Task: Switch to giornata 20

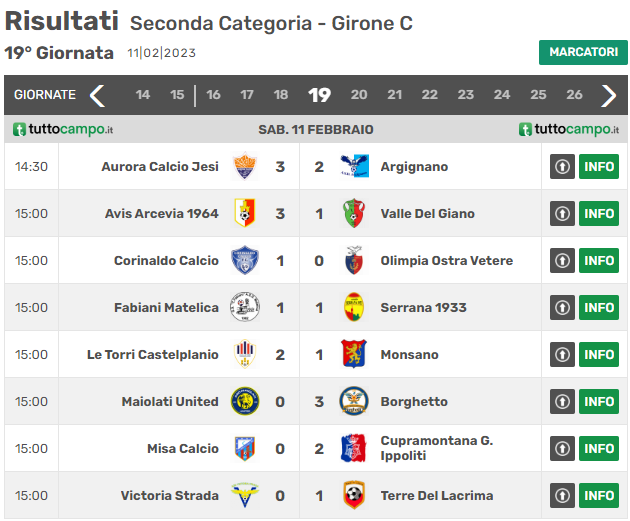Action: click(359, 95)
